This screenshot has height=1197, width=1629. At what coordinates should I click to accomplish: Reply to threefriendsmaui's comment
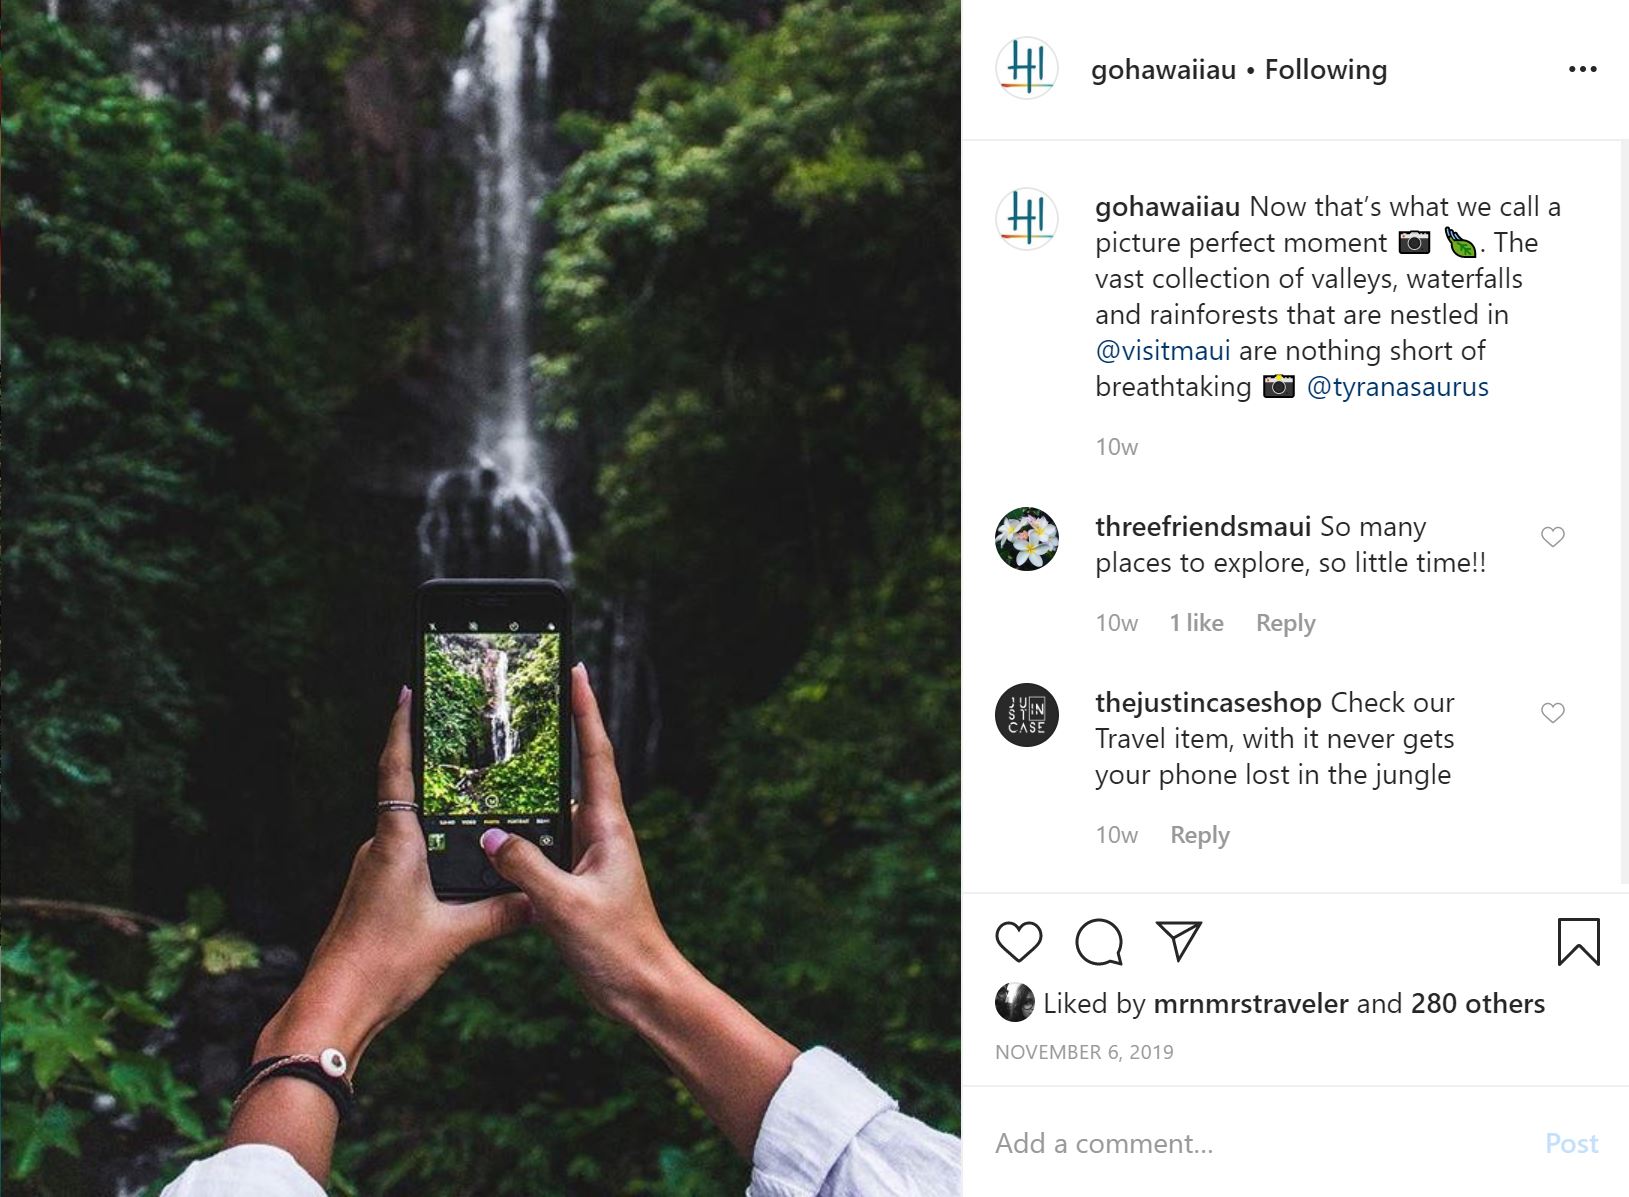[x=1285, y=623]
